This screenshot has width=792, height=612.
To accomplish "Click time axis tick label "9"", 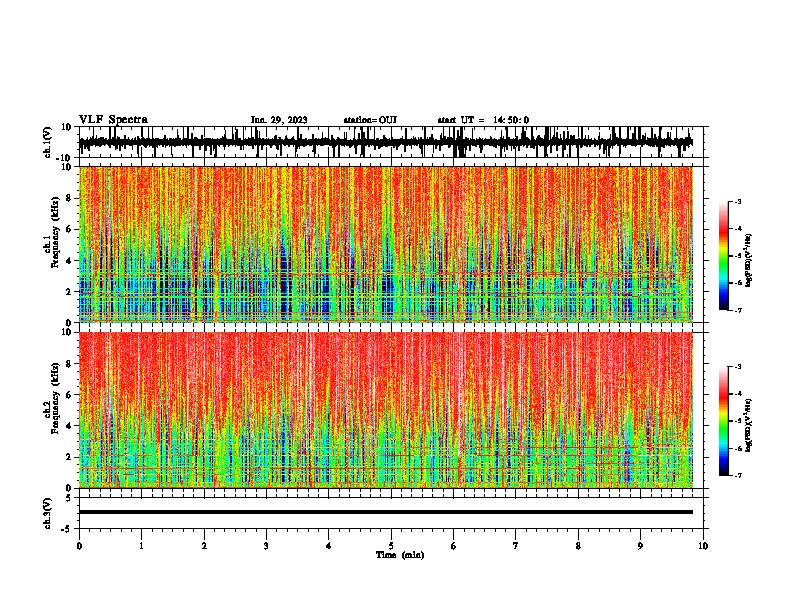I will (640, 546).
